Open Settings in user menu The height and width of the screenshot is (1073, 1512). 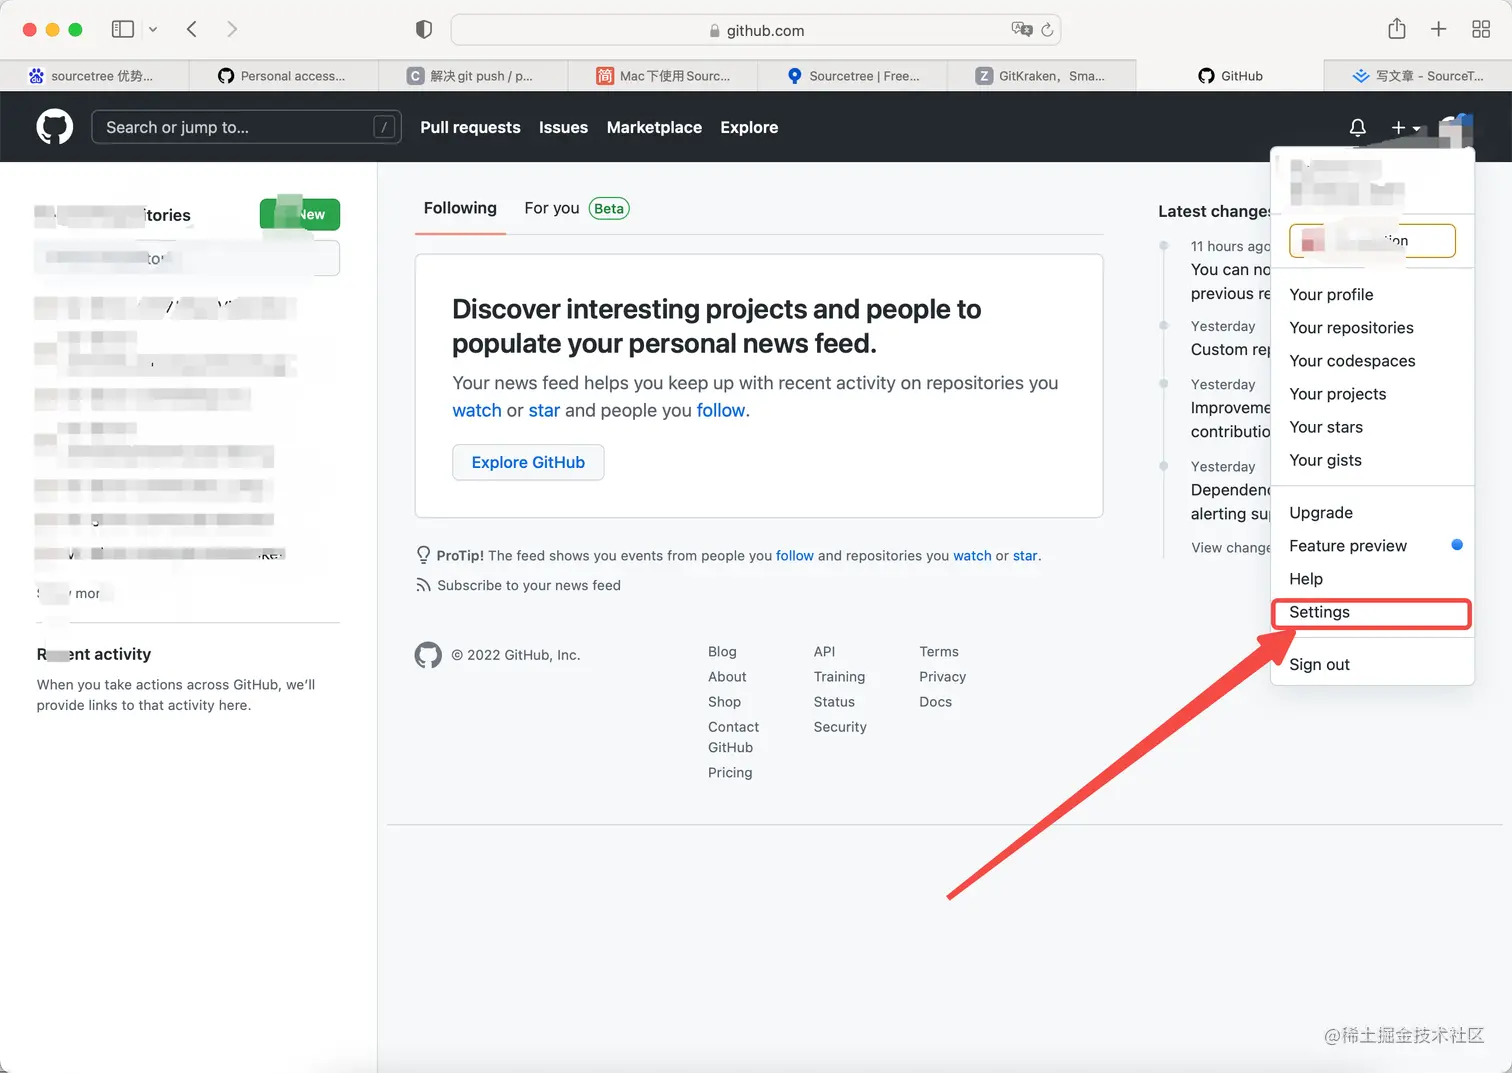click(x=1372, y=612)
